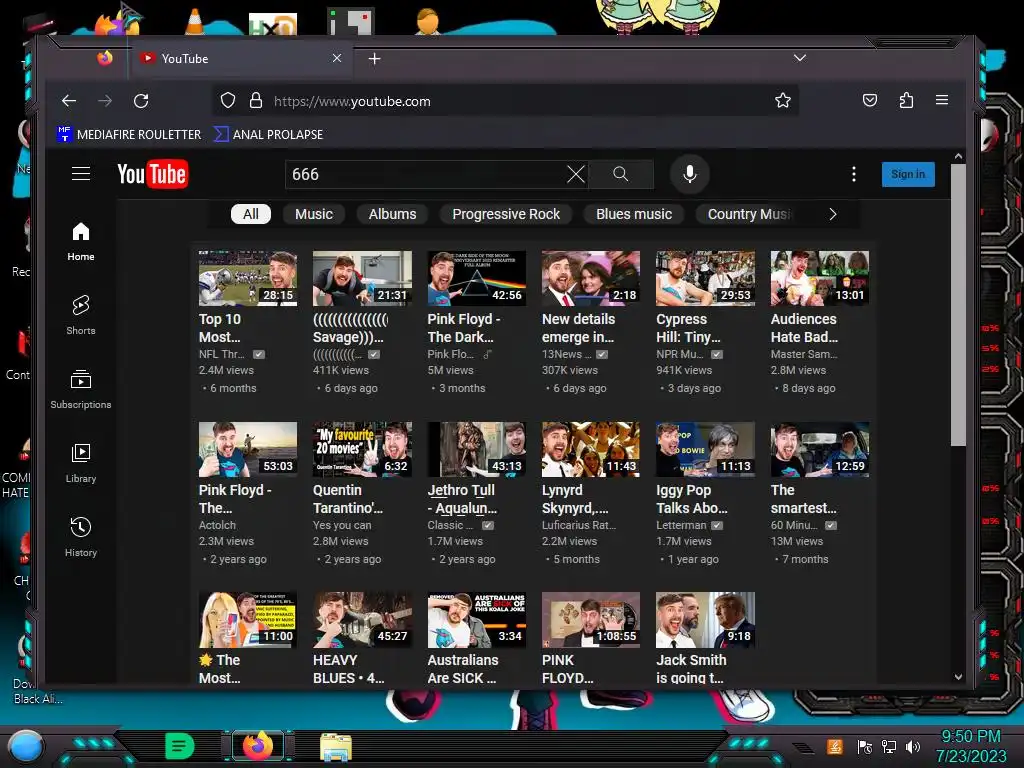Screen dimensions: 1024x768
Task: Open the list all tabs dropdown
Action: coord(799,58)
